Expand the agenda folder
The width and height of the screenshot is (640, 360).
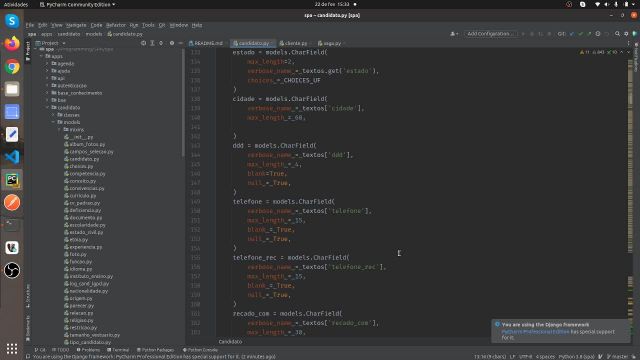[47, 64]
